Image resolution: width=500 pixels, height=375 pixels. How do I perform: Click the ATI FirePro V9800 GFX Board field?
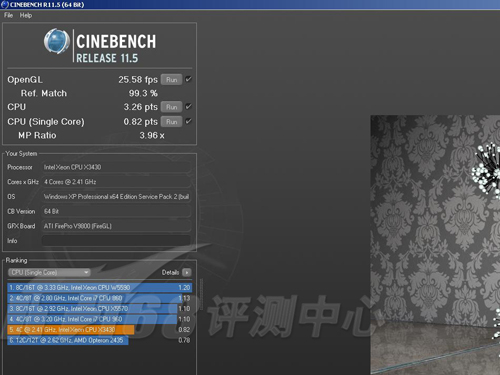pos(116,226)
